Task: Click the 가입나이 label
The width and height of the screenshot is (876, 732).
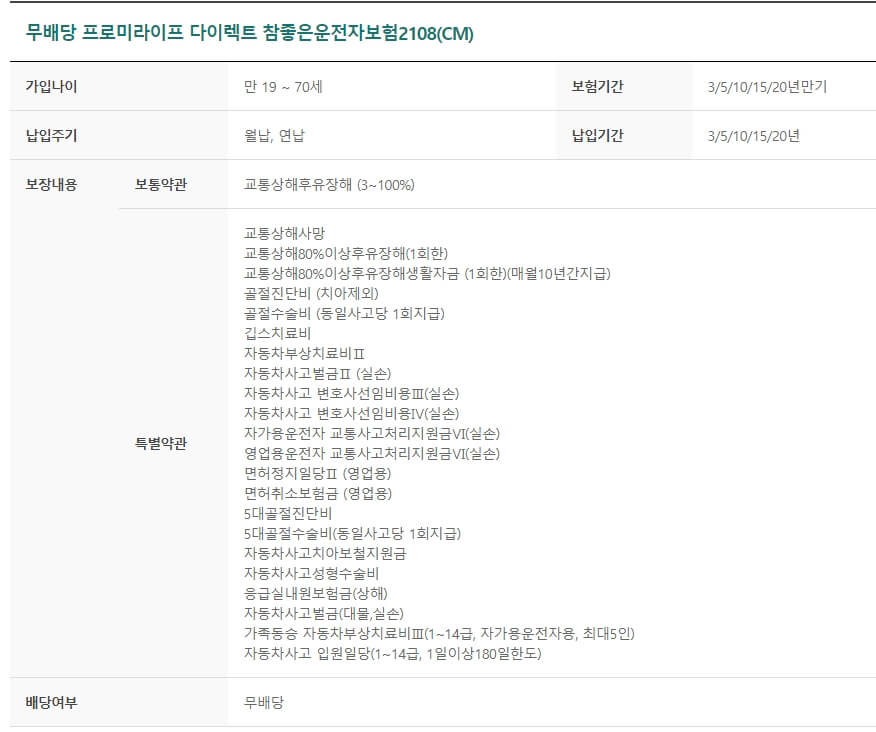Action: point(51,87)
